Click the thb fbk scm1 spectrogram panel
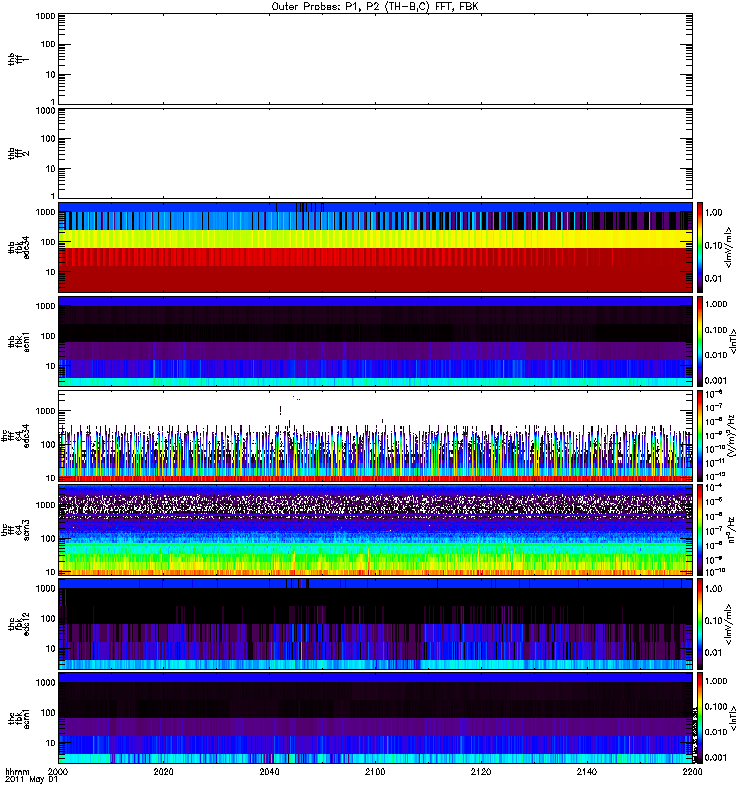Viewport: 750px width, 800px height. [375, 341]
